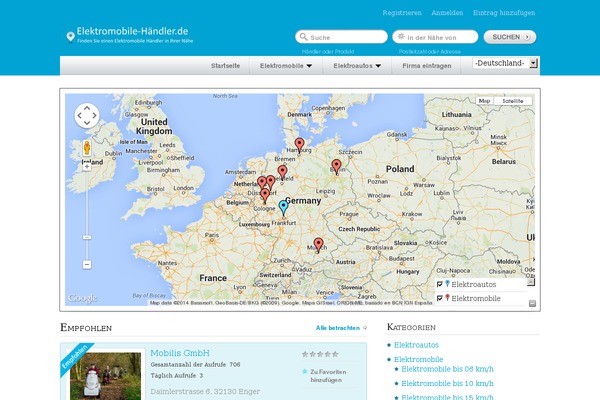
Task: Toggle the Elektromobile checkbox in map legend
Action: (440, 298)
